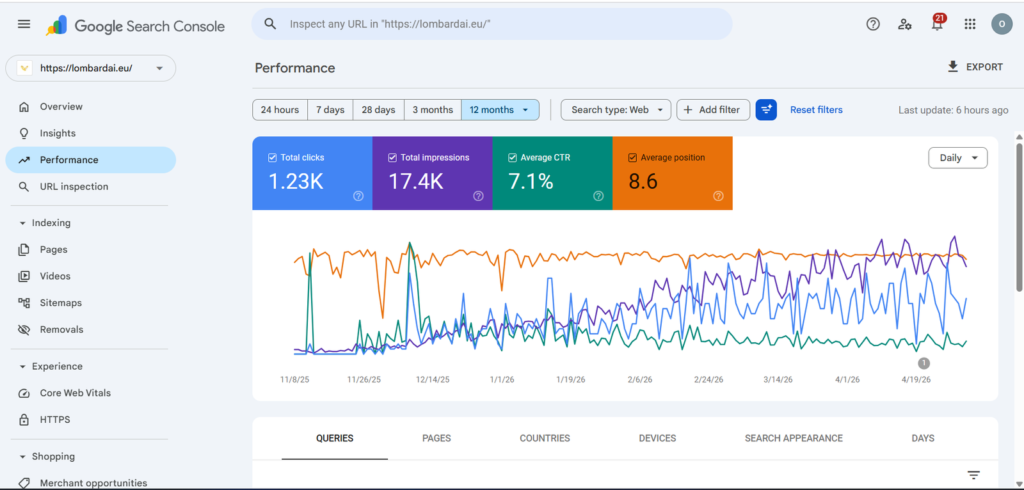Click inside the Inspect any URL field
Screen dimensions: 1024x490
[492, 24]
